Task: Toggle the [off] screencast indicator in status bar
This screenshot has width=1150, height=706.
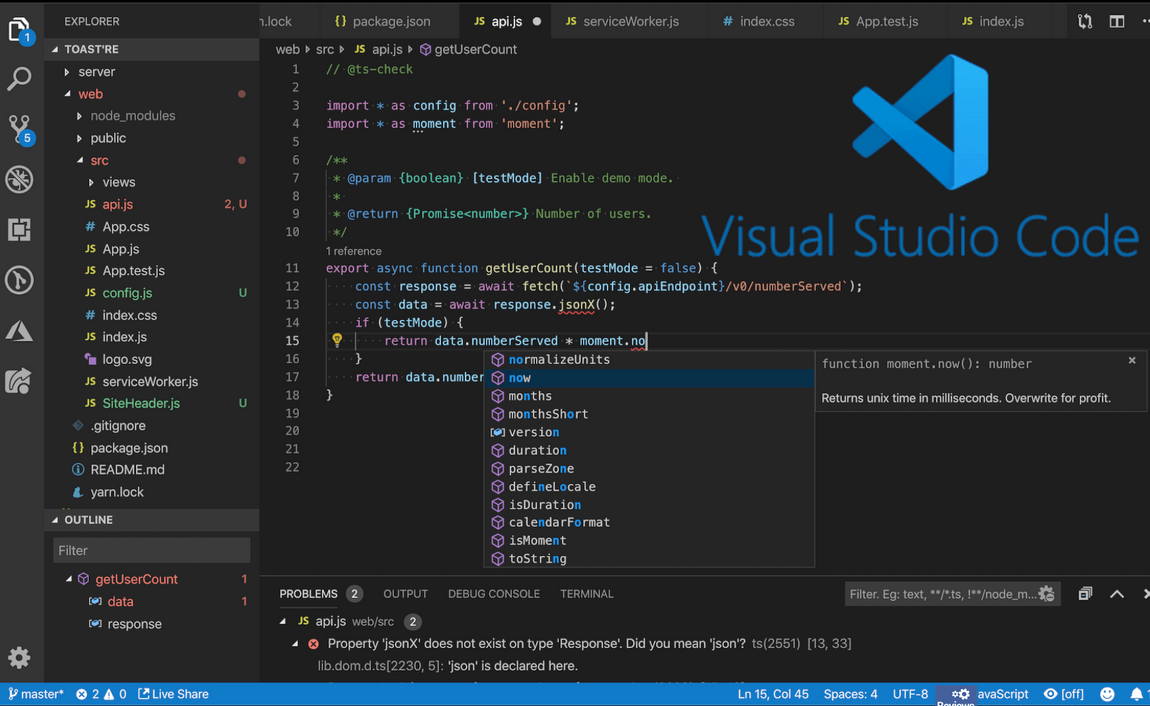Action: [x=1064, y=693]
